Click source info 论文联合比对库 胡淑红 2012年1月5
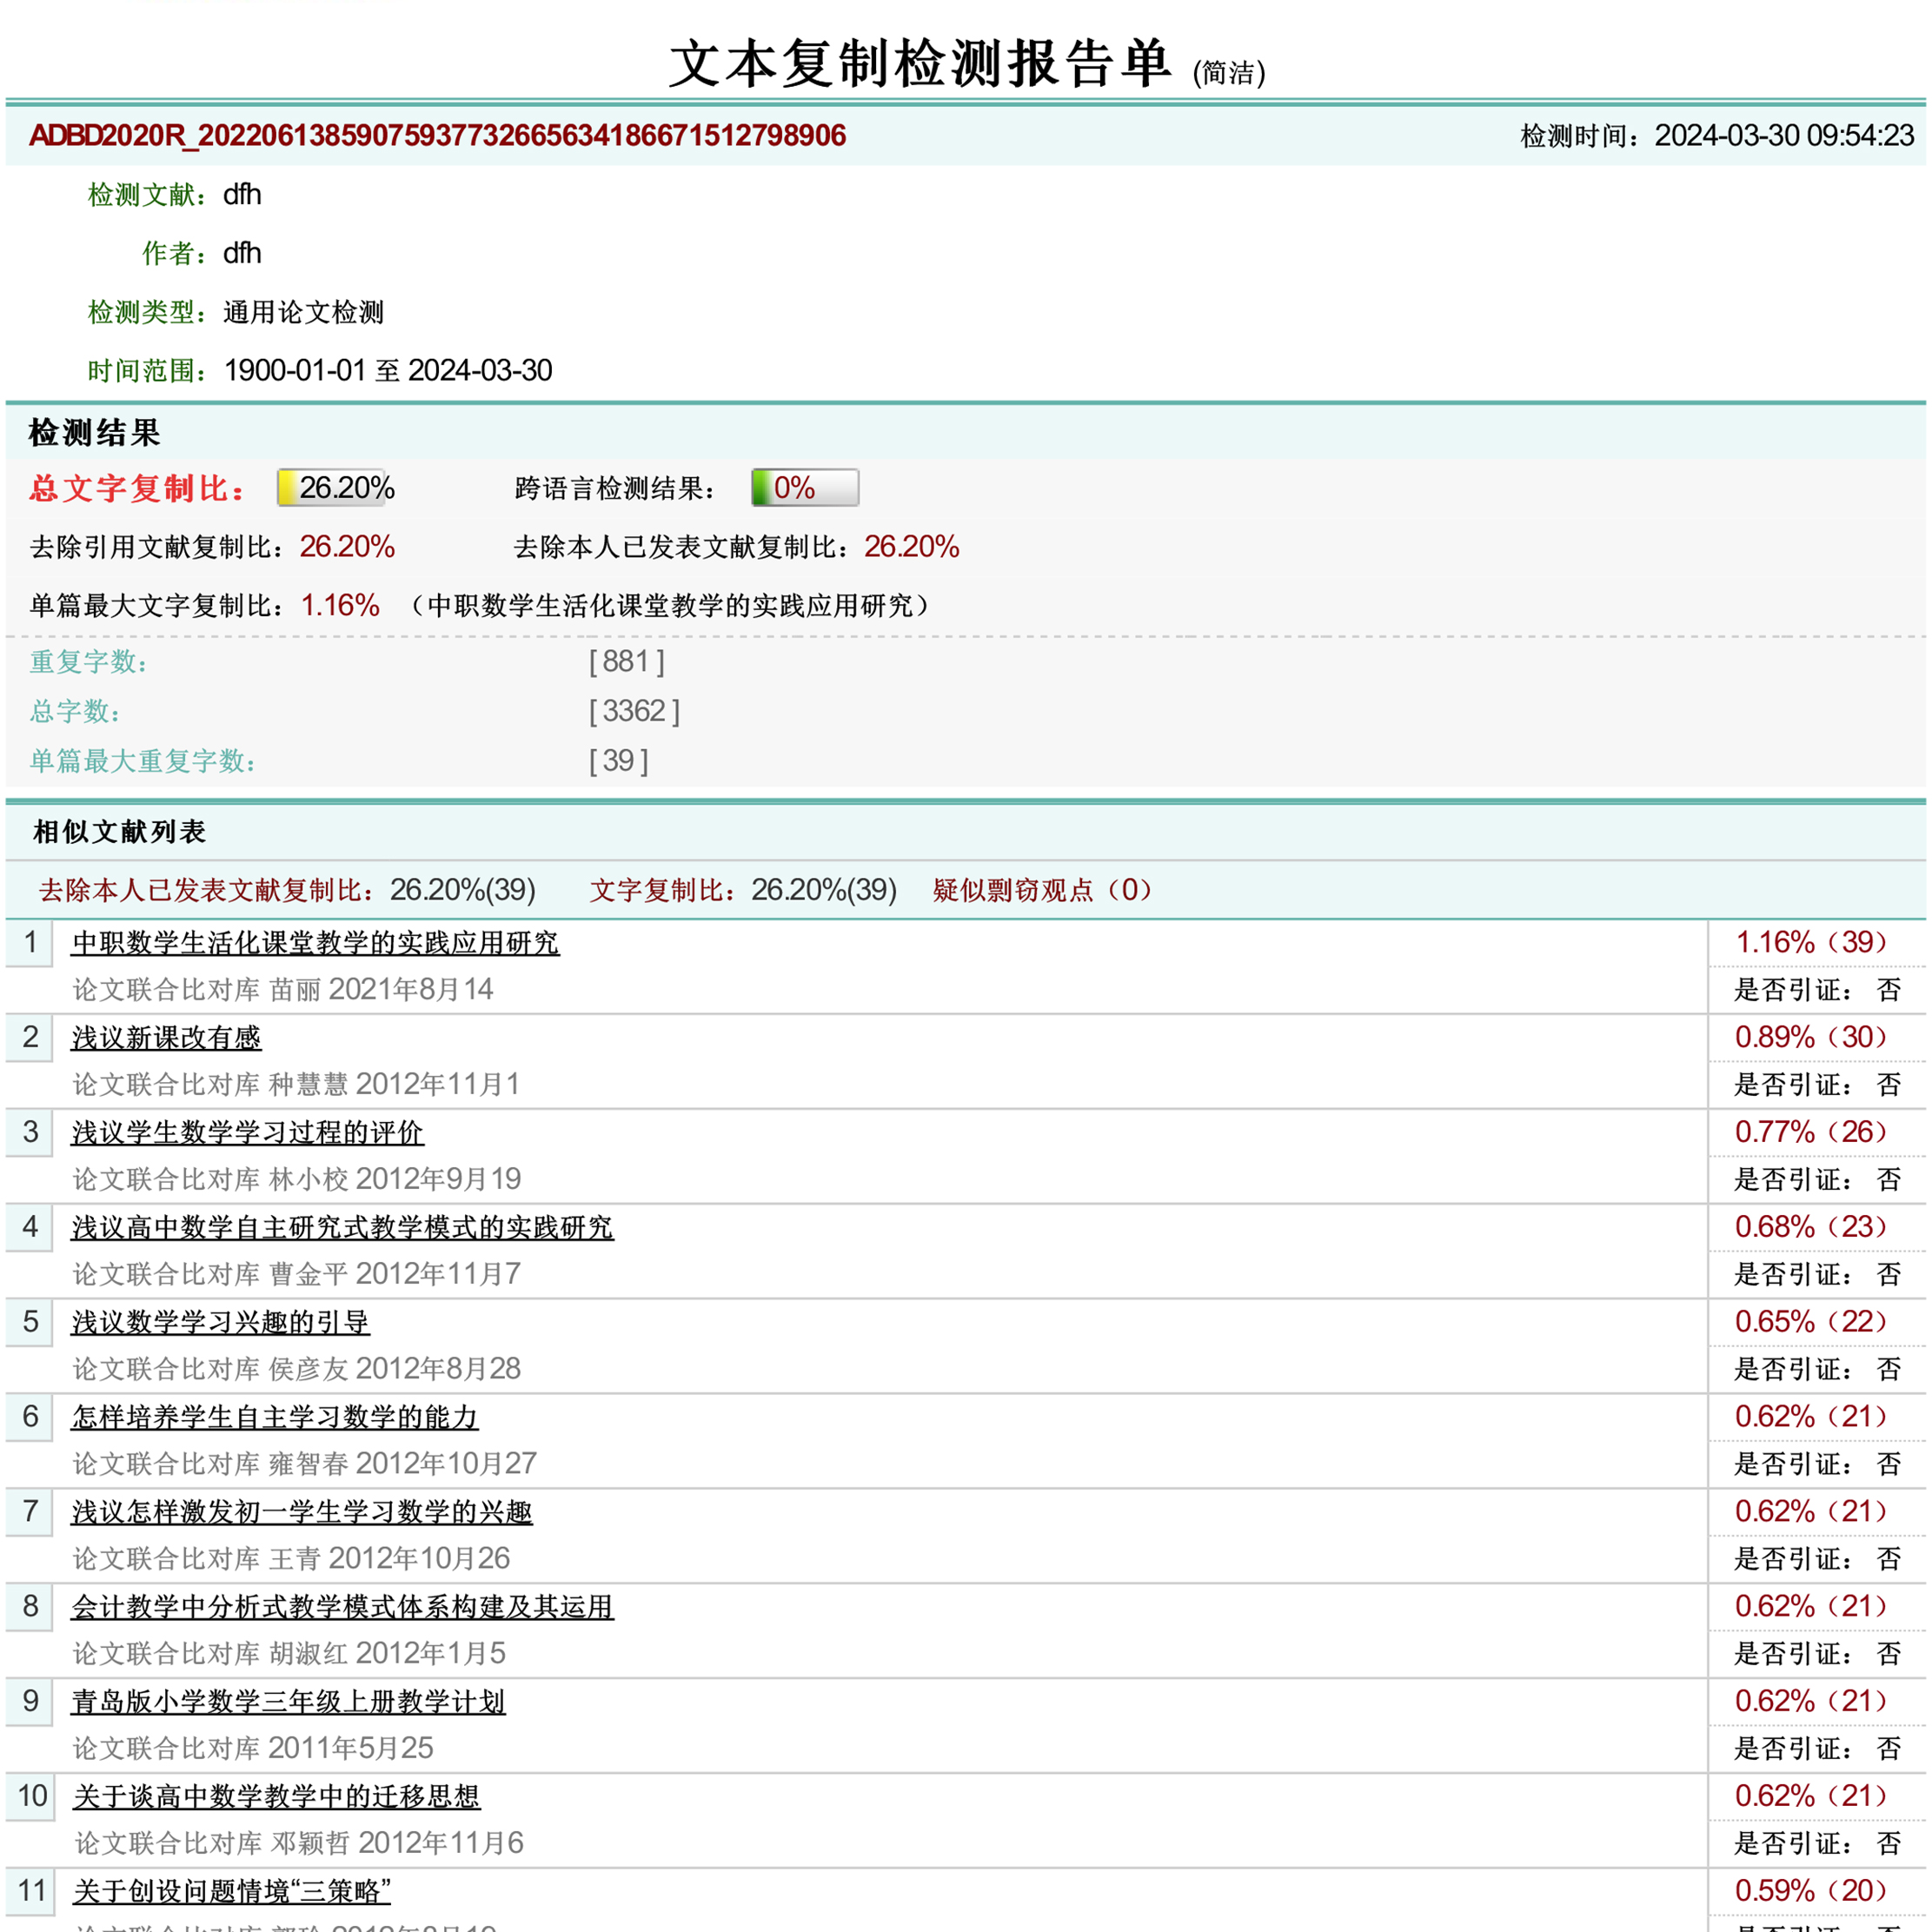The width and height of the screenshot is (1932, 1932). 289,1655
